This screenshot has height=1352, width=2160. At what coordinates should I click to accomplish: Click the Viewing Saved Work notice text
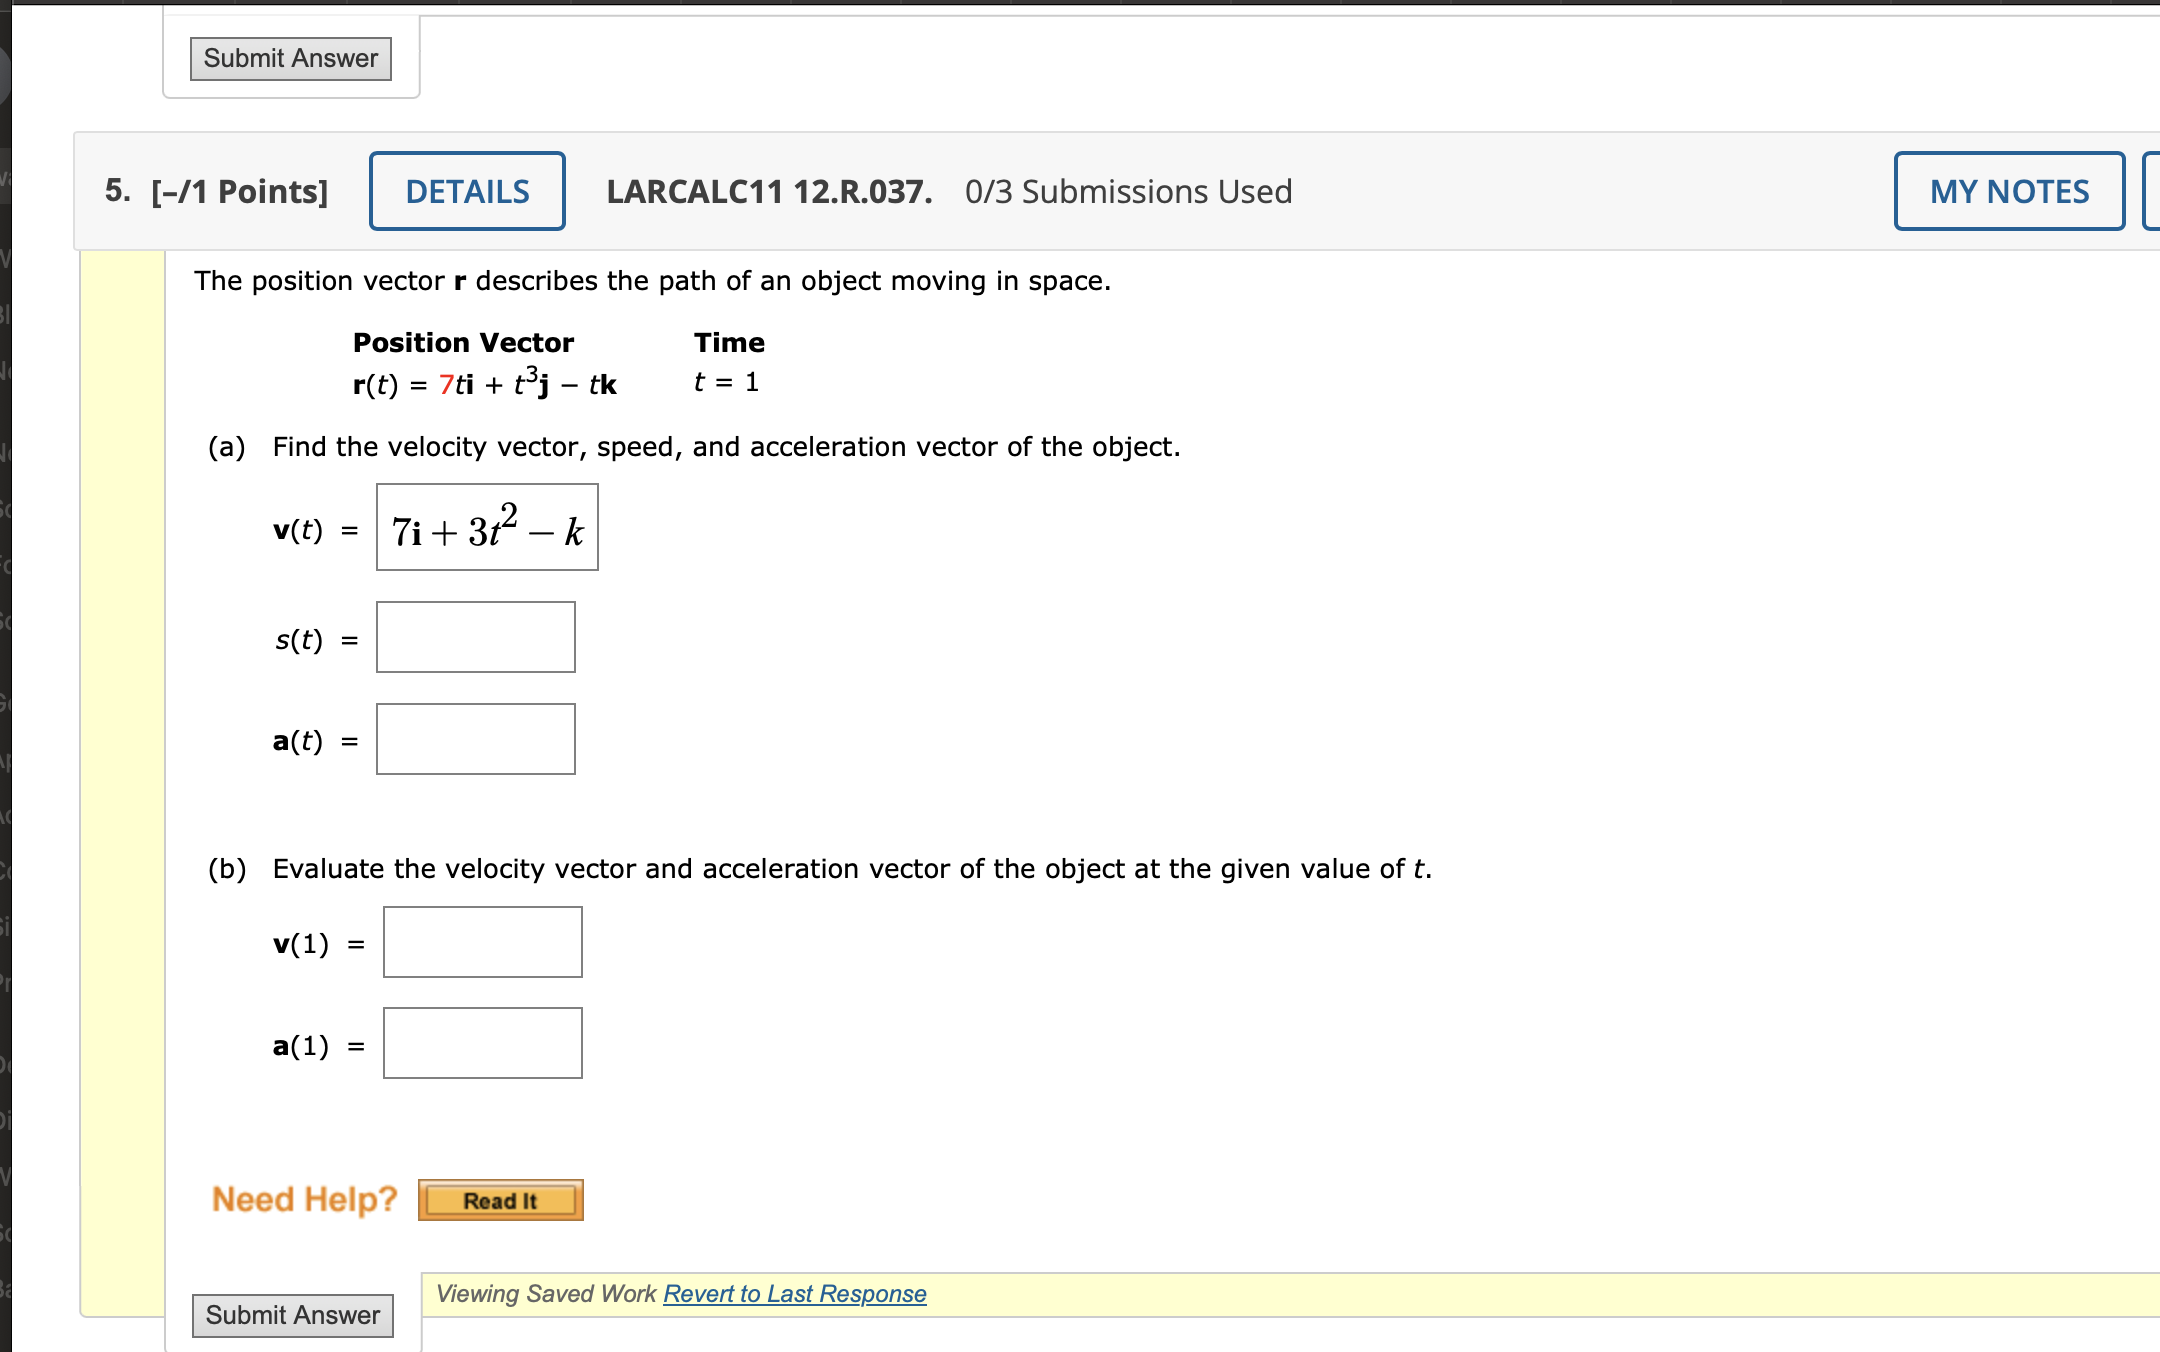pyautogui.click(x=546, y=1294)
